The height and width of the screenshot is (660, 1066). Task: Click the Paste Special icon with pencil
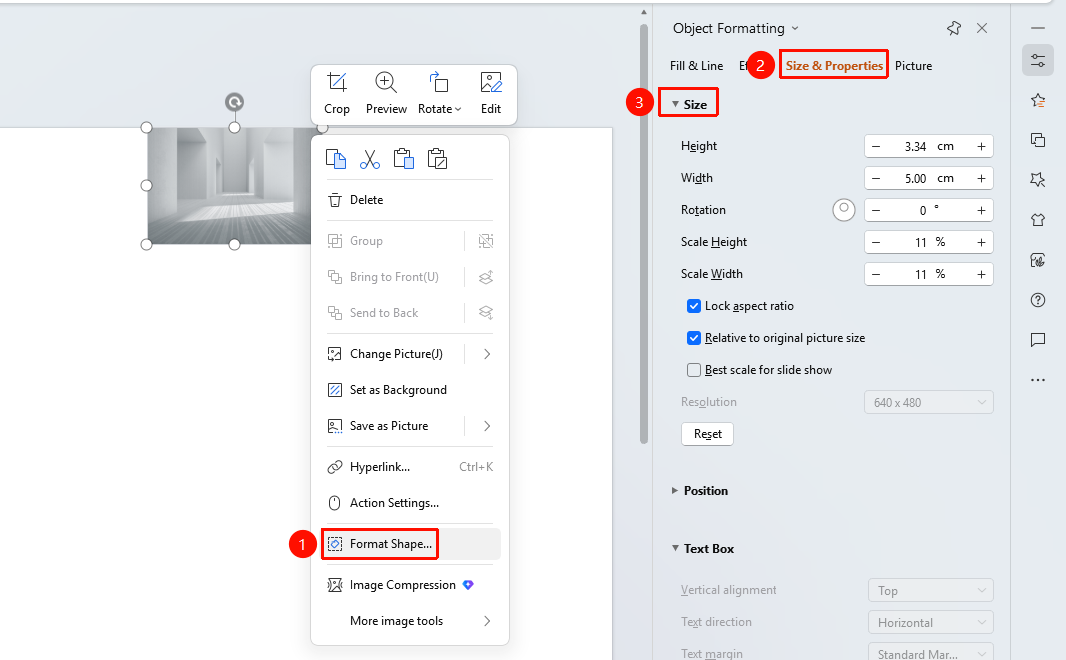(x=437, y=159)
